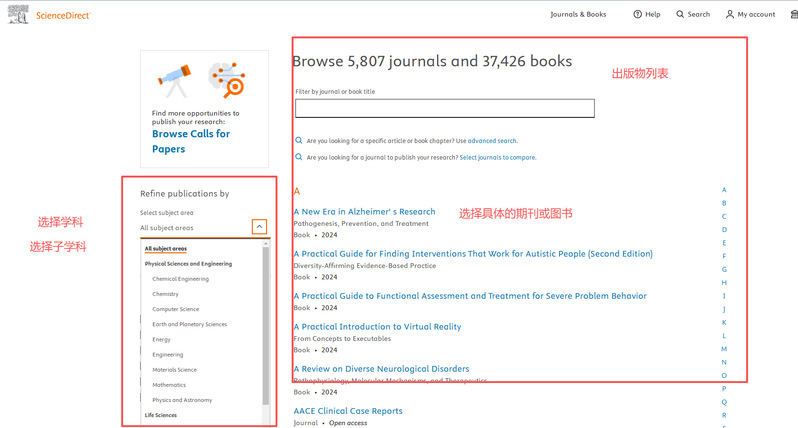
Task: Open the advanced search link
Action: click(x=492, y=141)
